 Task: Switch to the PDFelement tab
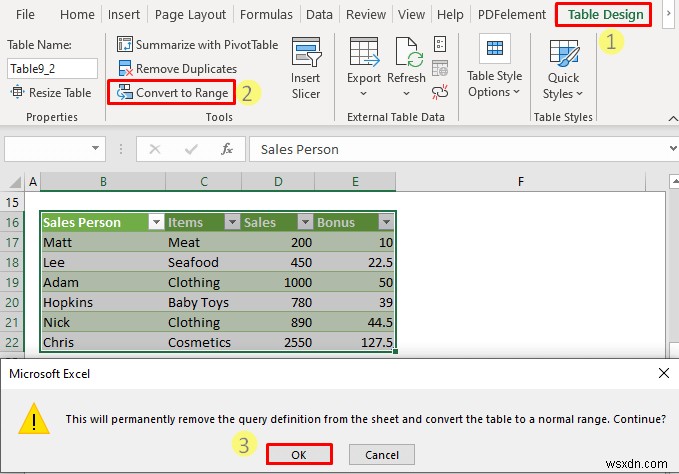512,14
